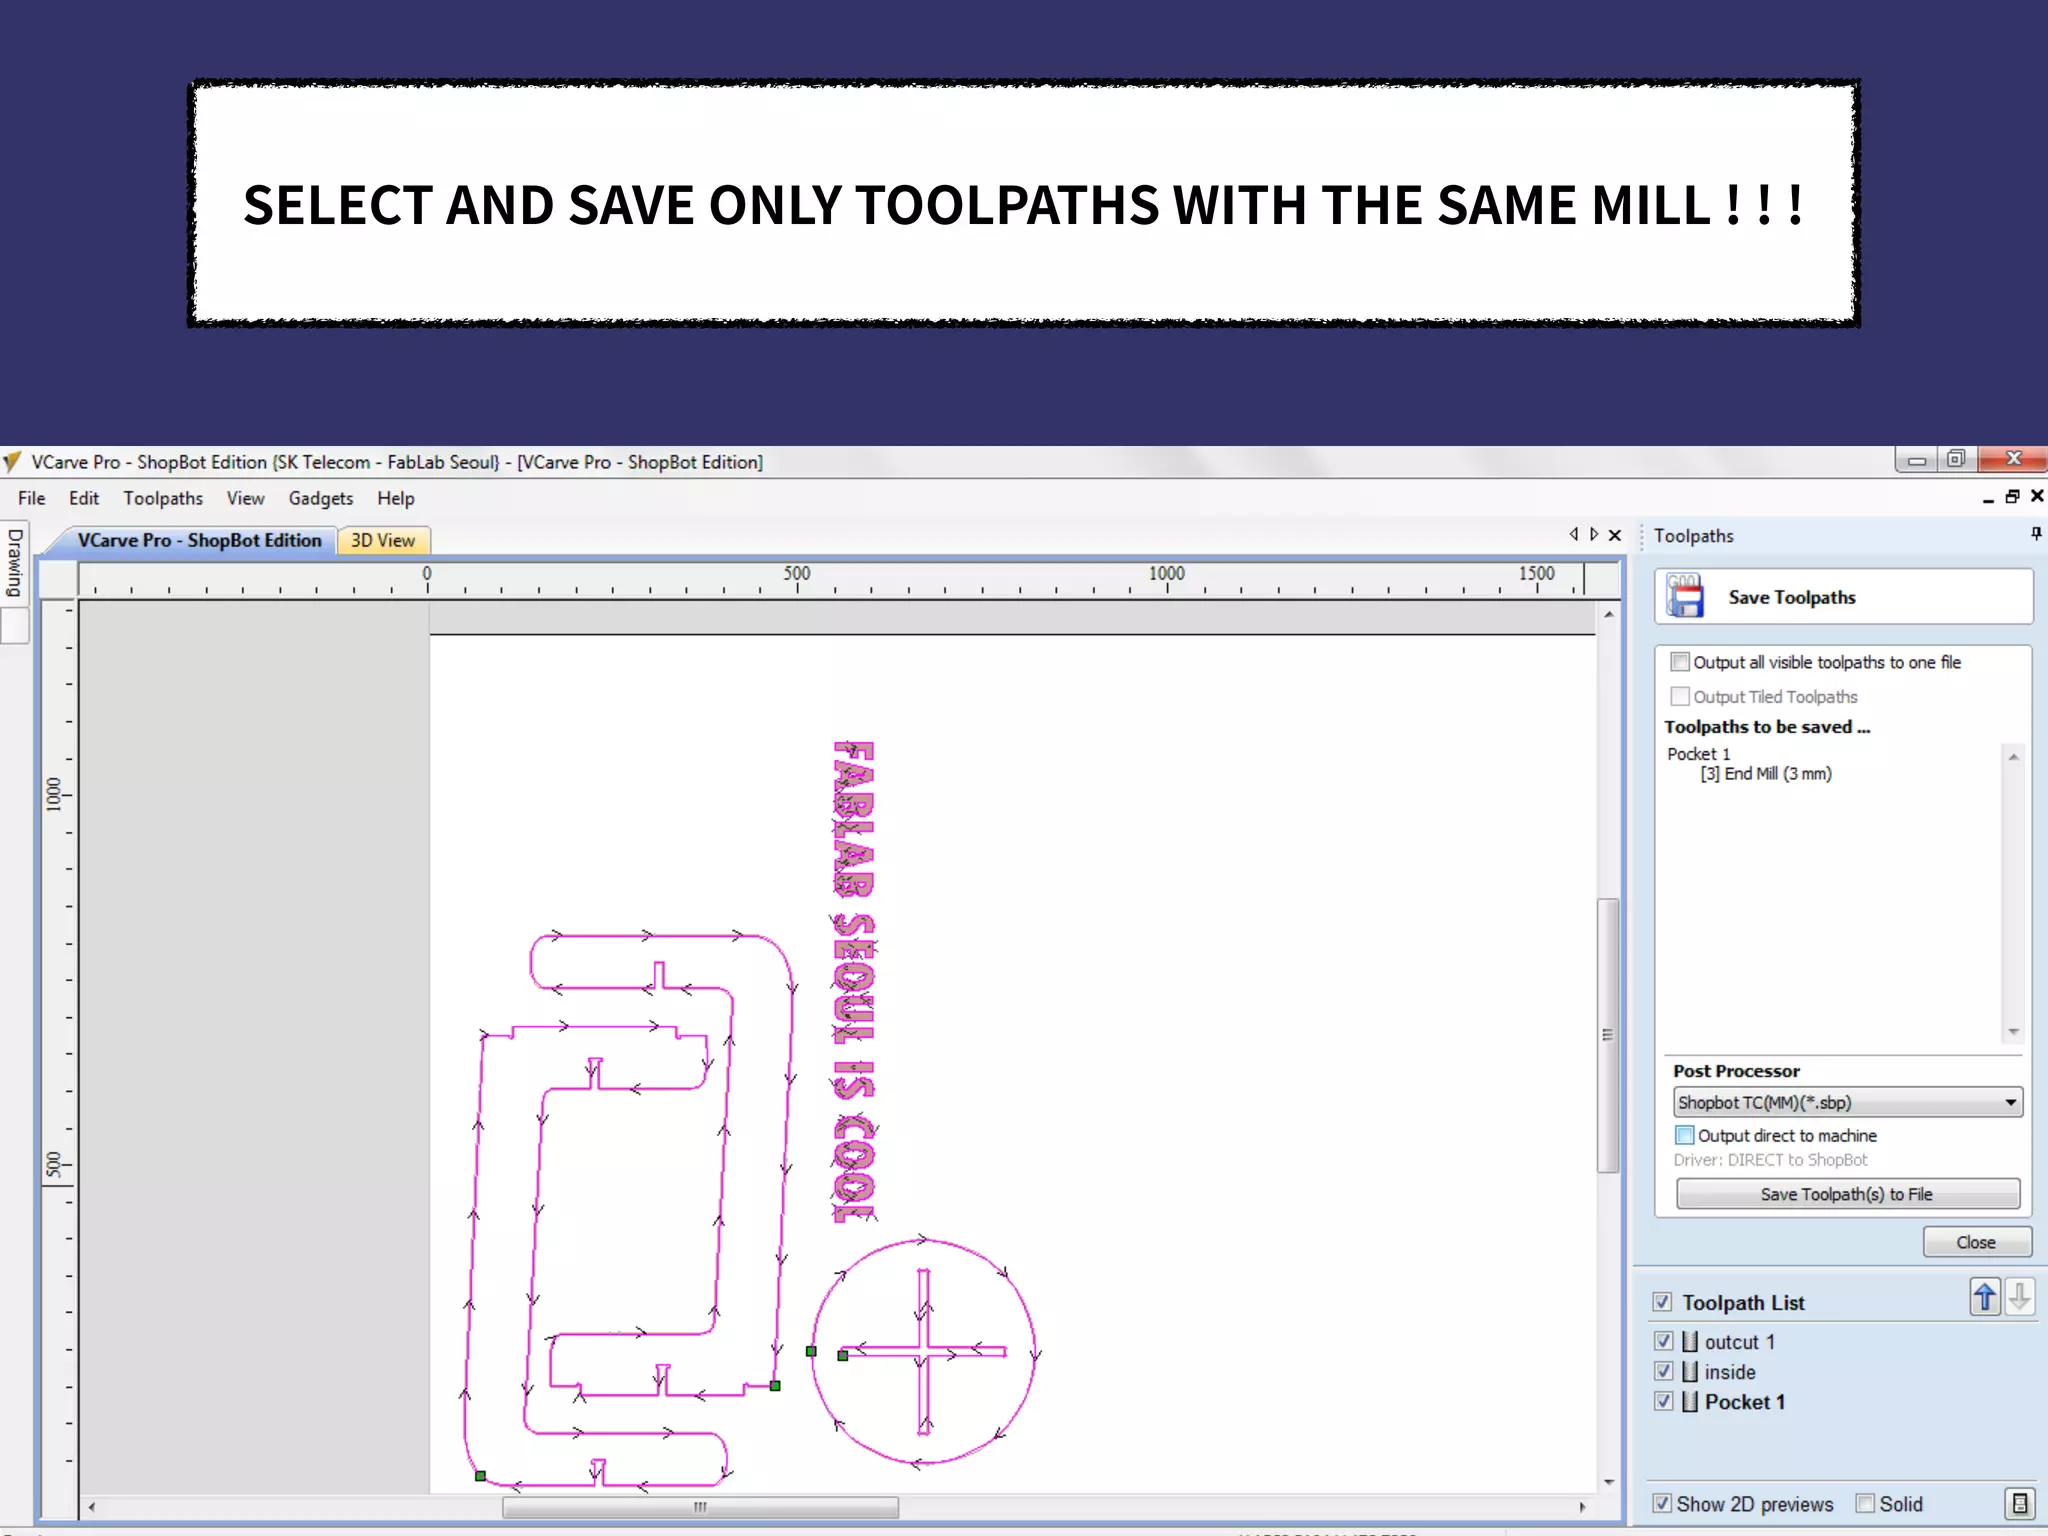2048x1536 pixels.
Task: Pin the Toolpaths panel
Action: pos(2036,534)
